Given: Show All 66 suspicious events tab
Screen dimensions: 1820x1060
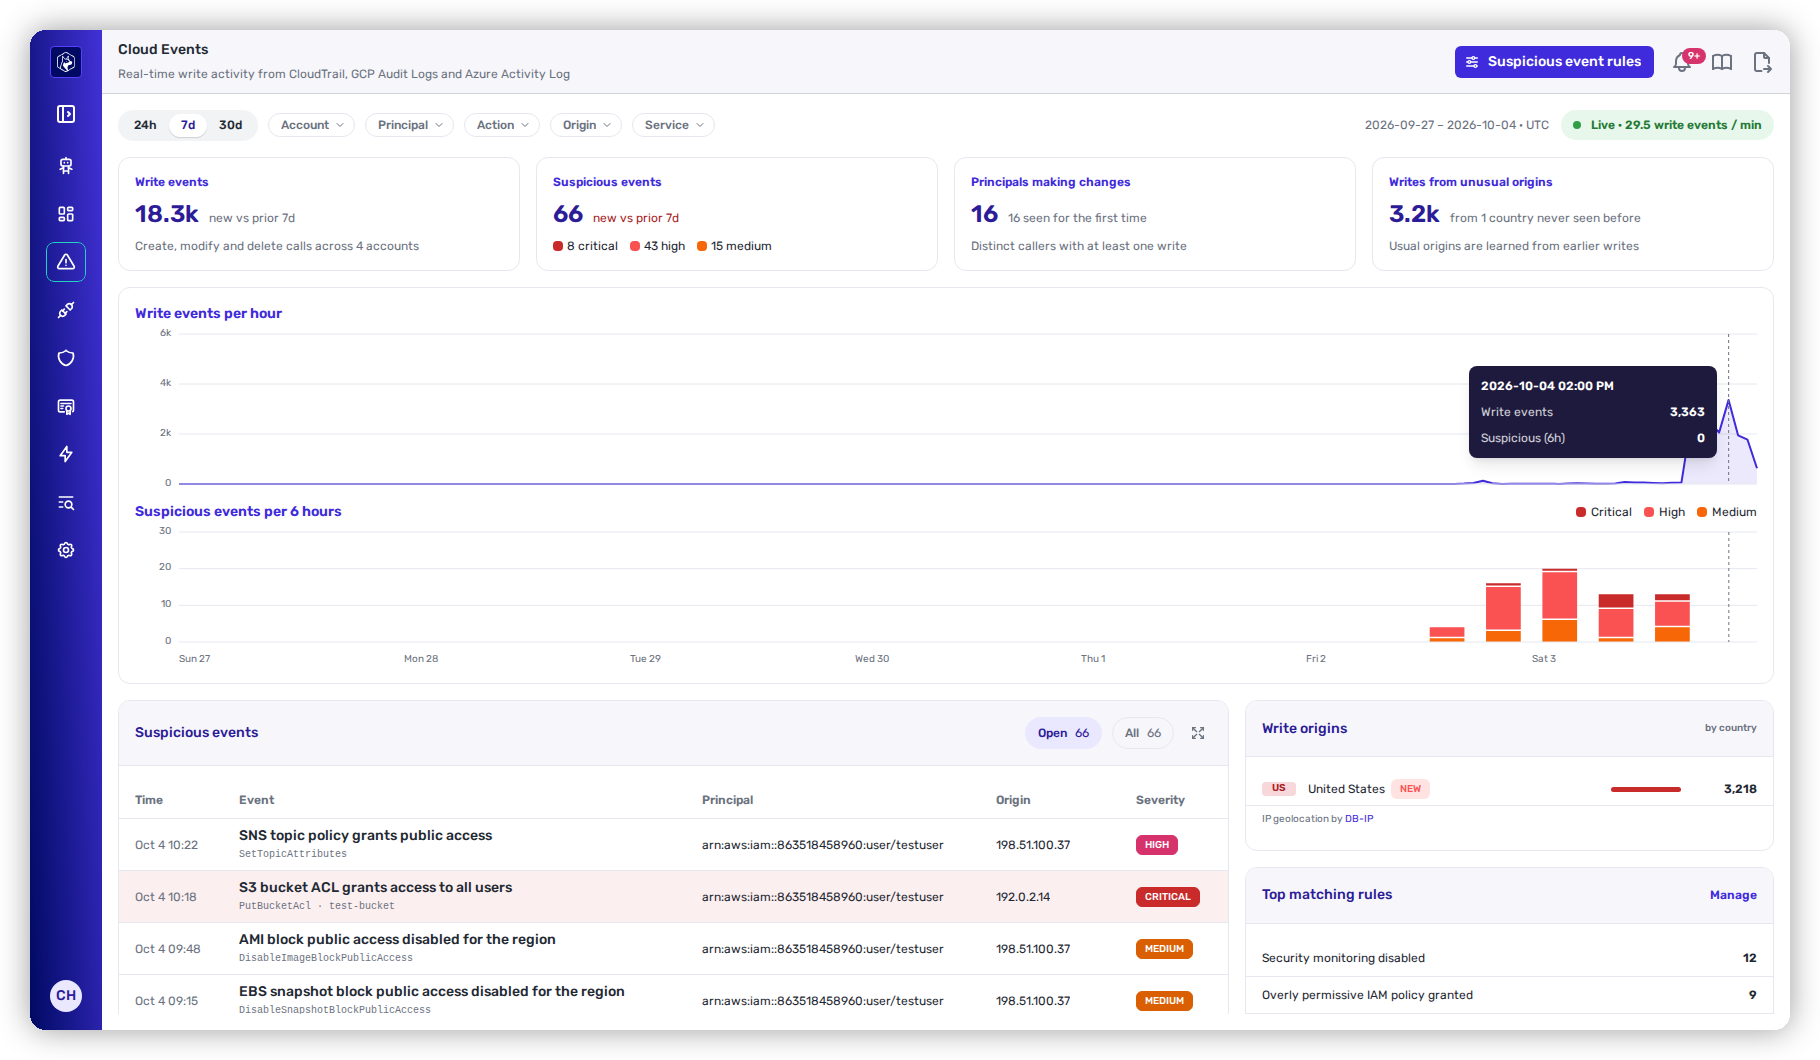Looking at the screenshot, I should coord(1143,733).
